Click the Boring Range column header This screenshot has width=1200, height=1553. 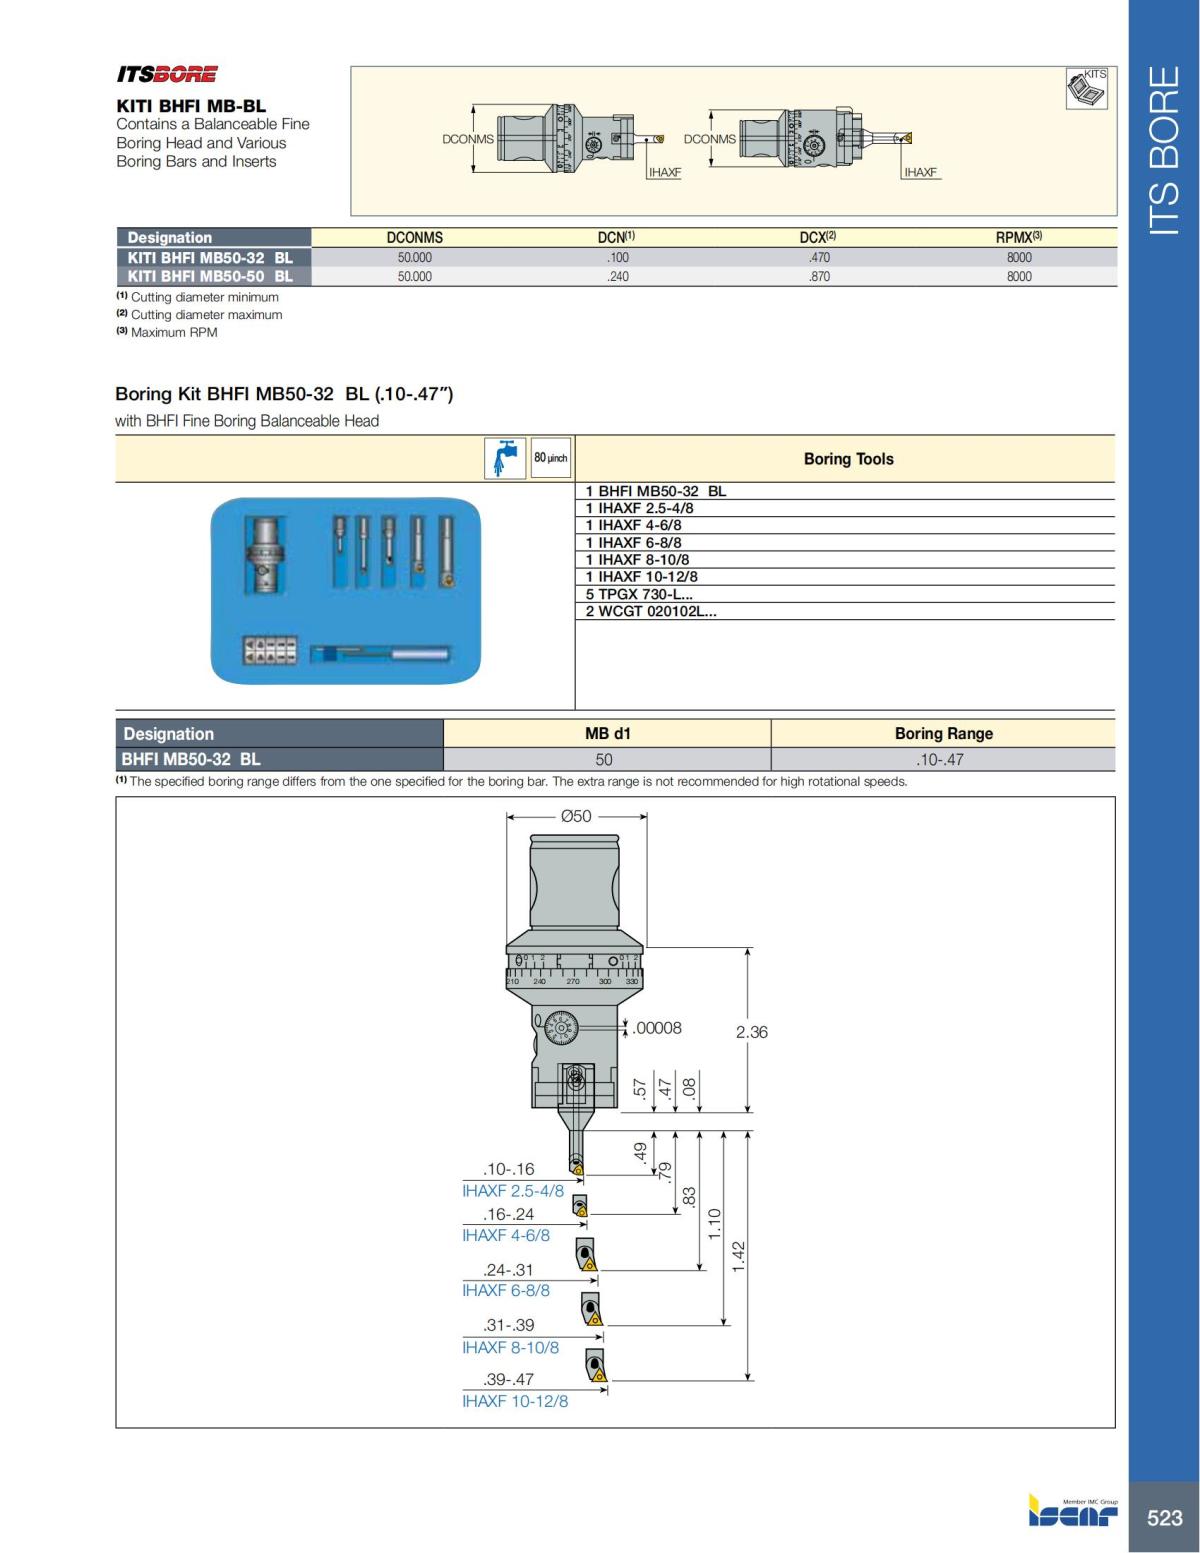[943, 733]
